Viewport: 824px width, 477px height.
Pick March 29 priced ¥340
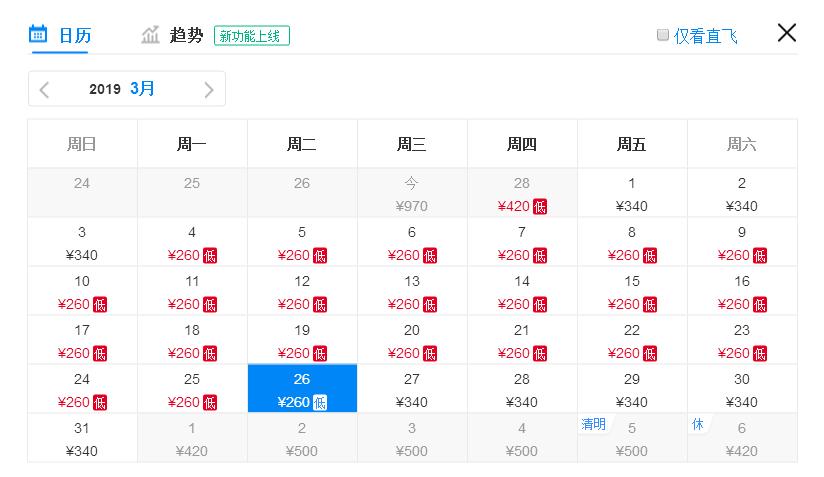[632, 389]
